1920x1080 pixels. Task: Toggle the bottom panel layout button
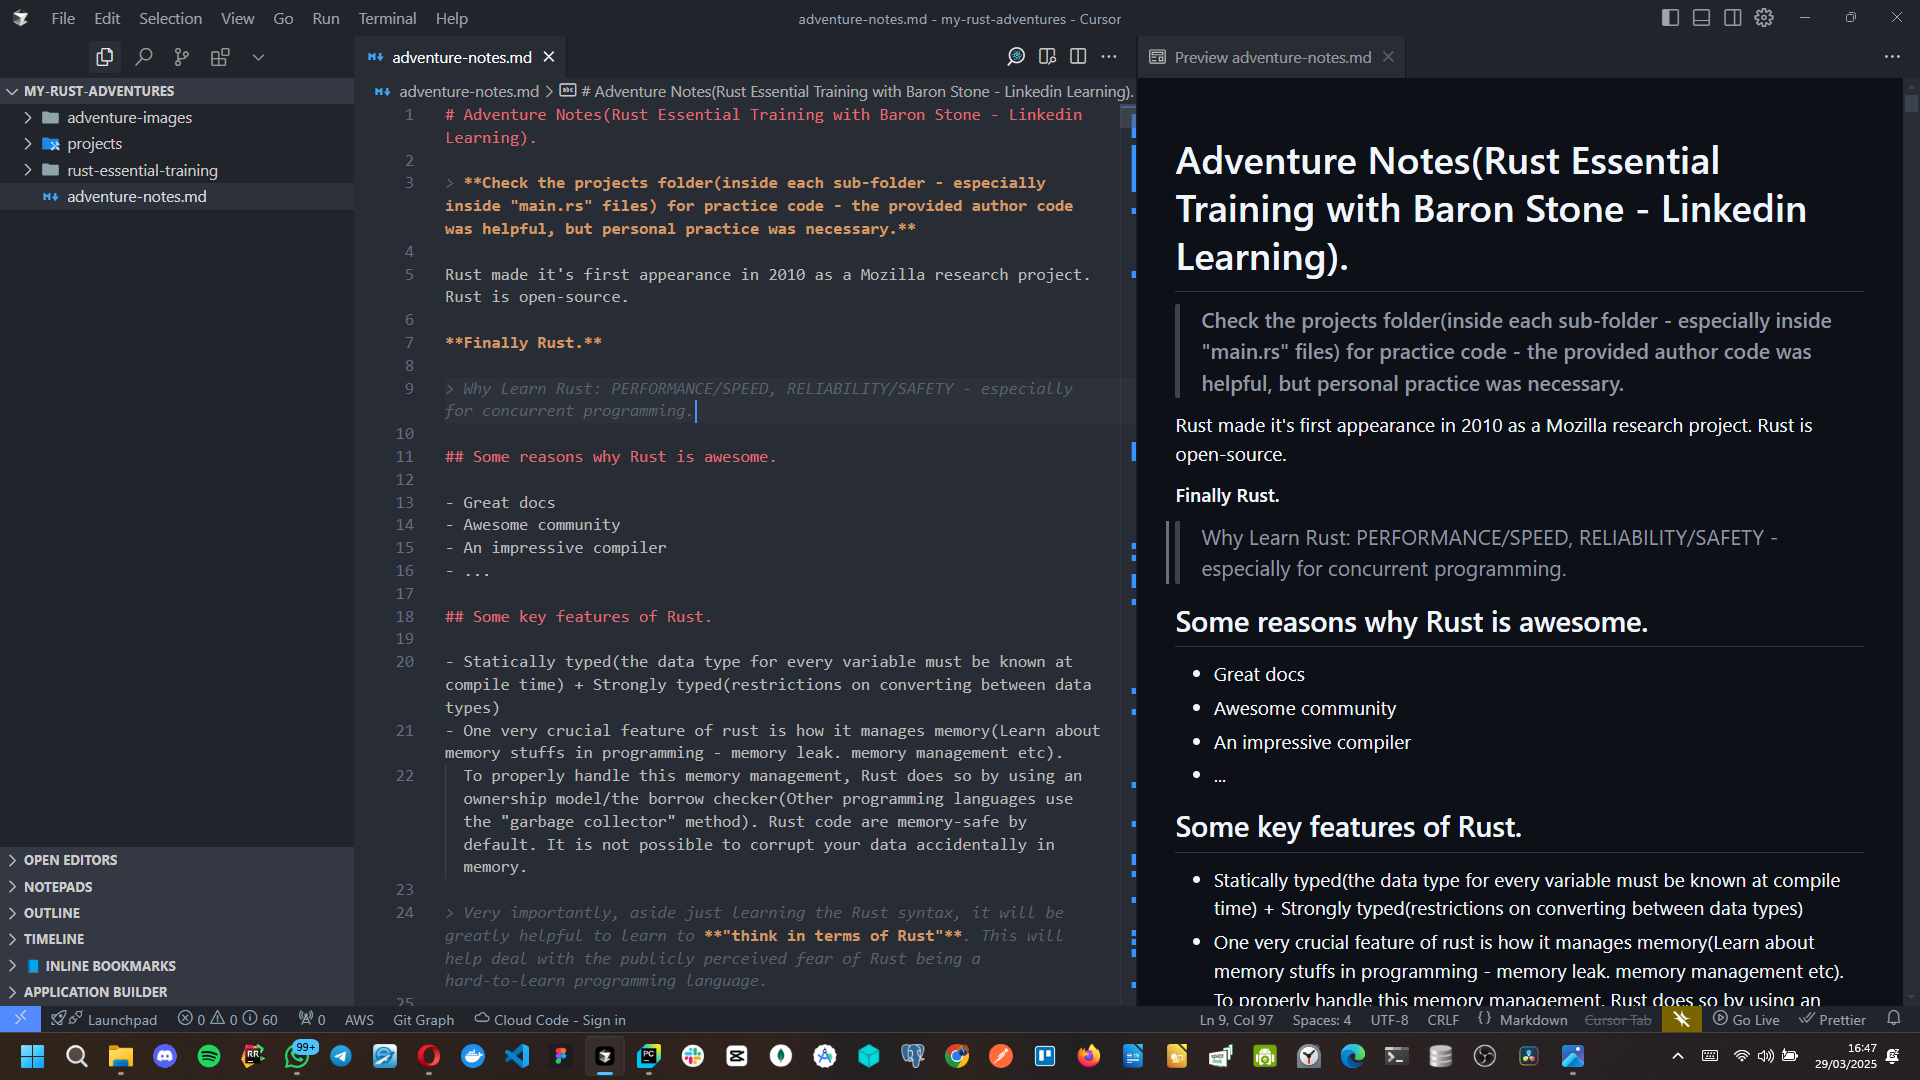click(1701, 18)
